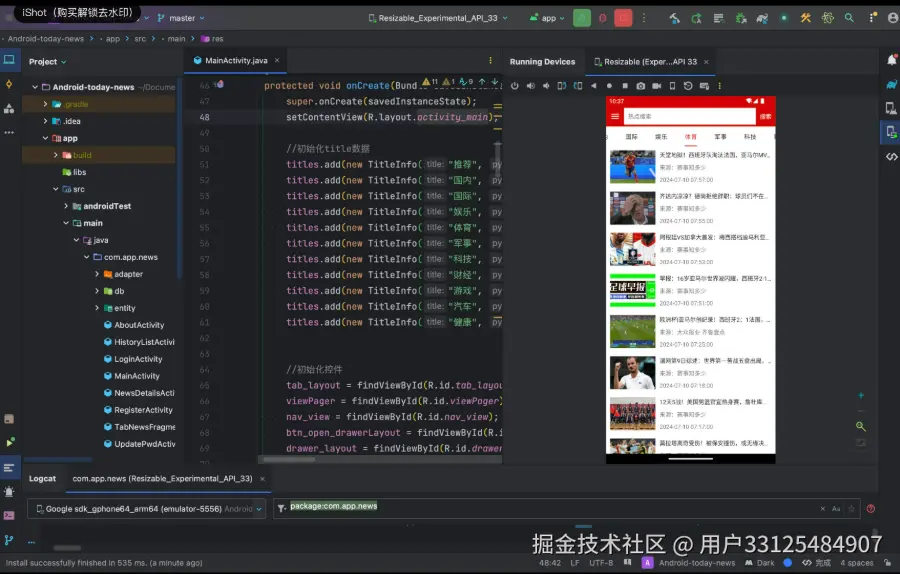Click the emulator Back triangle button
This screenshot has width=900, height=574.
(x=593, y=86)
